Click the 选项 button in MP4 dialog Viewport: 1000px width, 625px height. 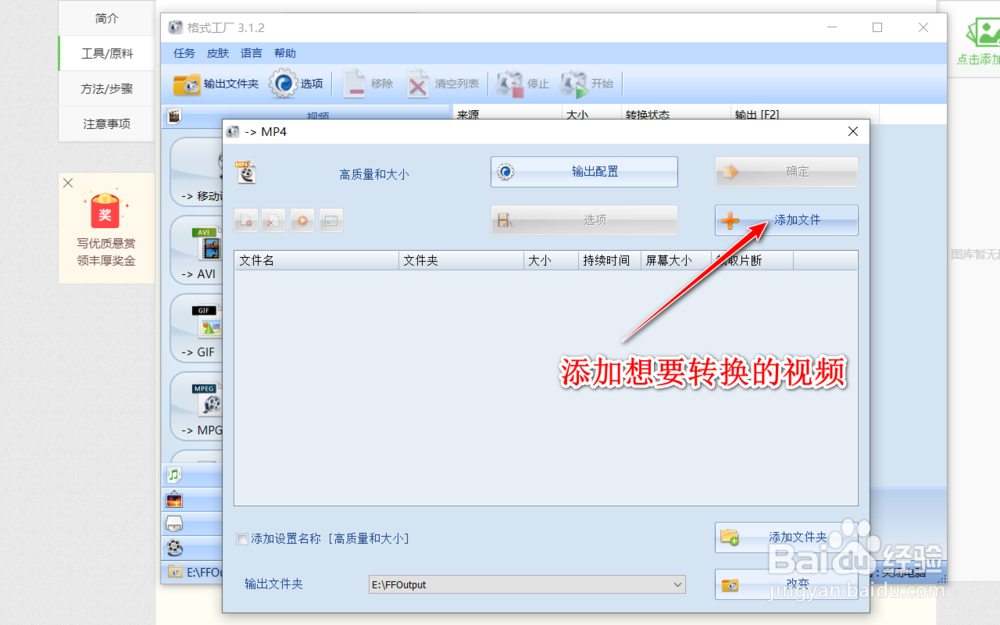point(584,220)
